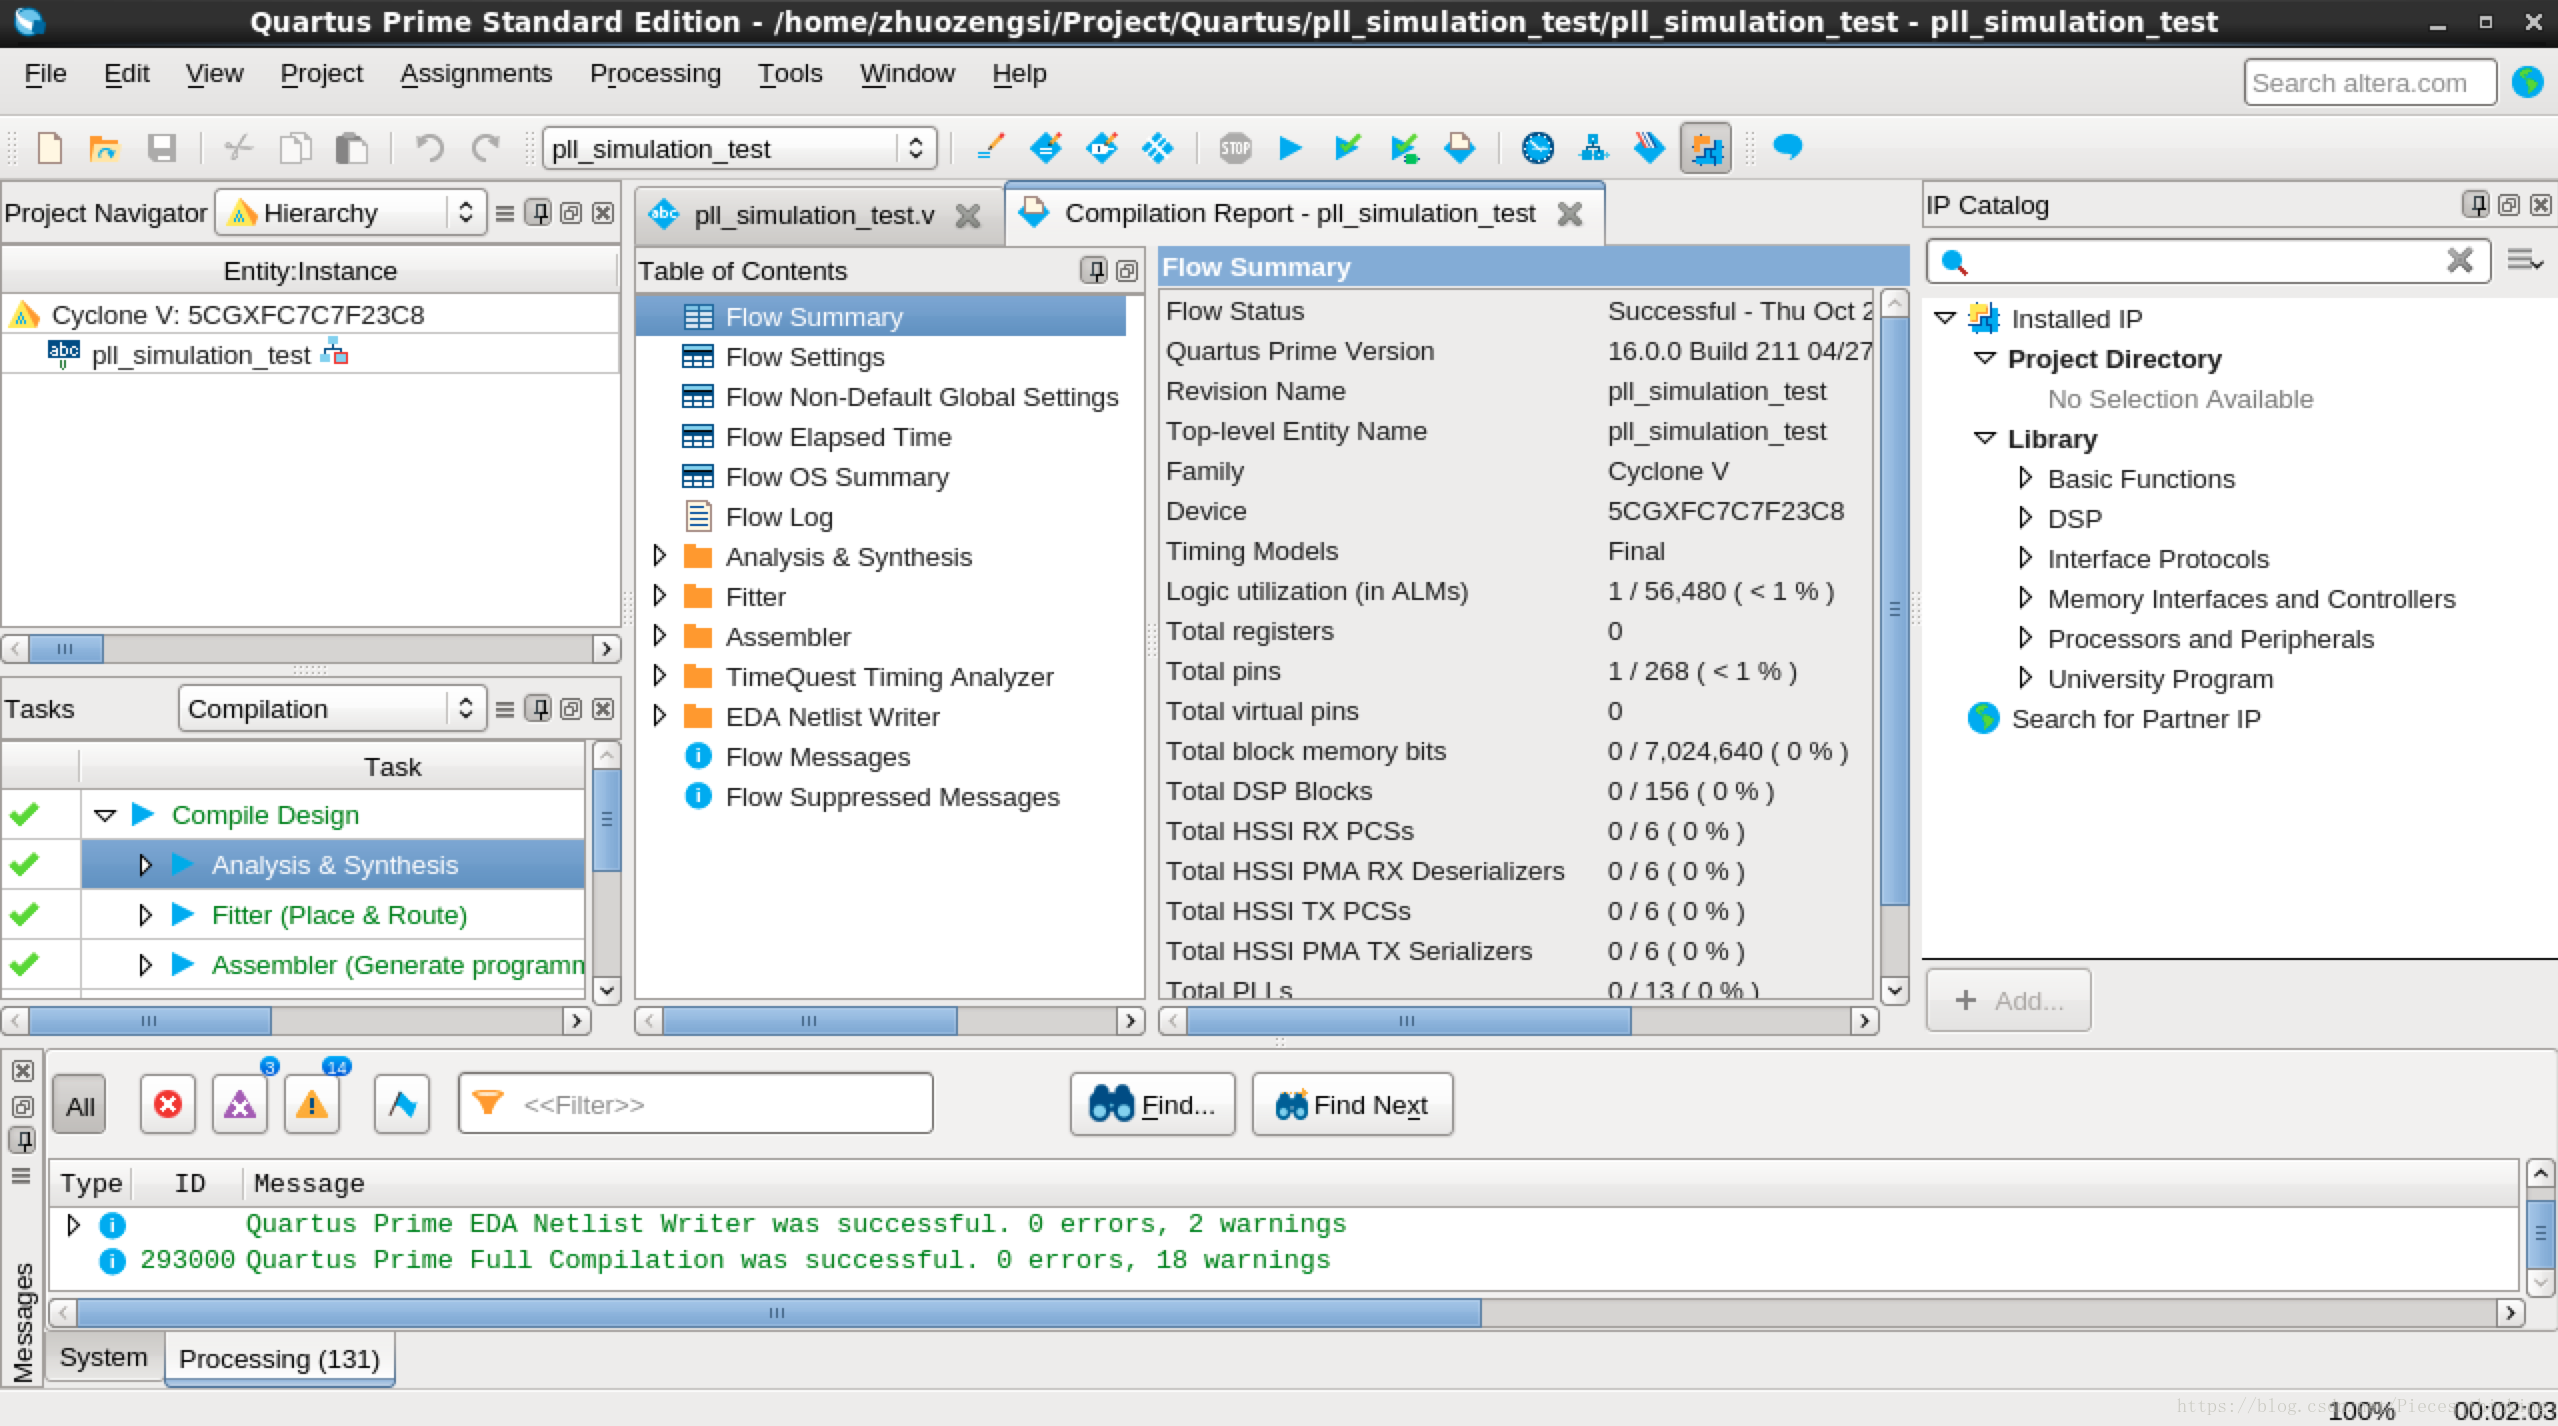Click the Stop Processing icon
This screenshot has height=1426, width=2558.
[1235, 149]
